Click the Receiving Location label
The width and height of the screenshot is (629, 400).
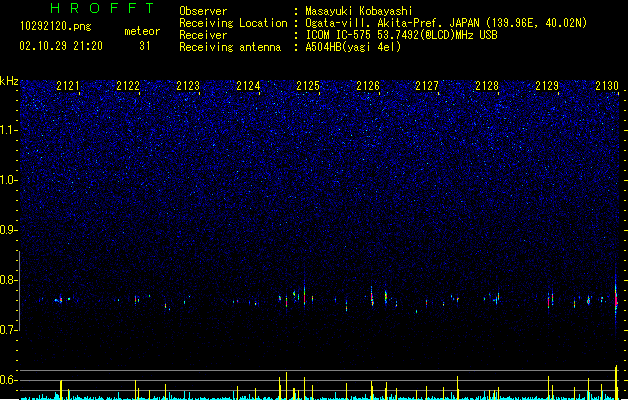[233, 23]
